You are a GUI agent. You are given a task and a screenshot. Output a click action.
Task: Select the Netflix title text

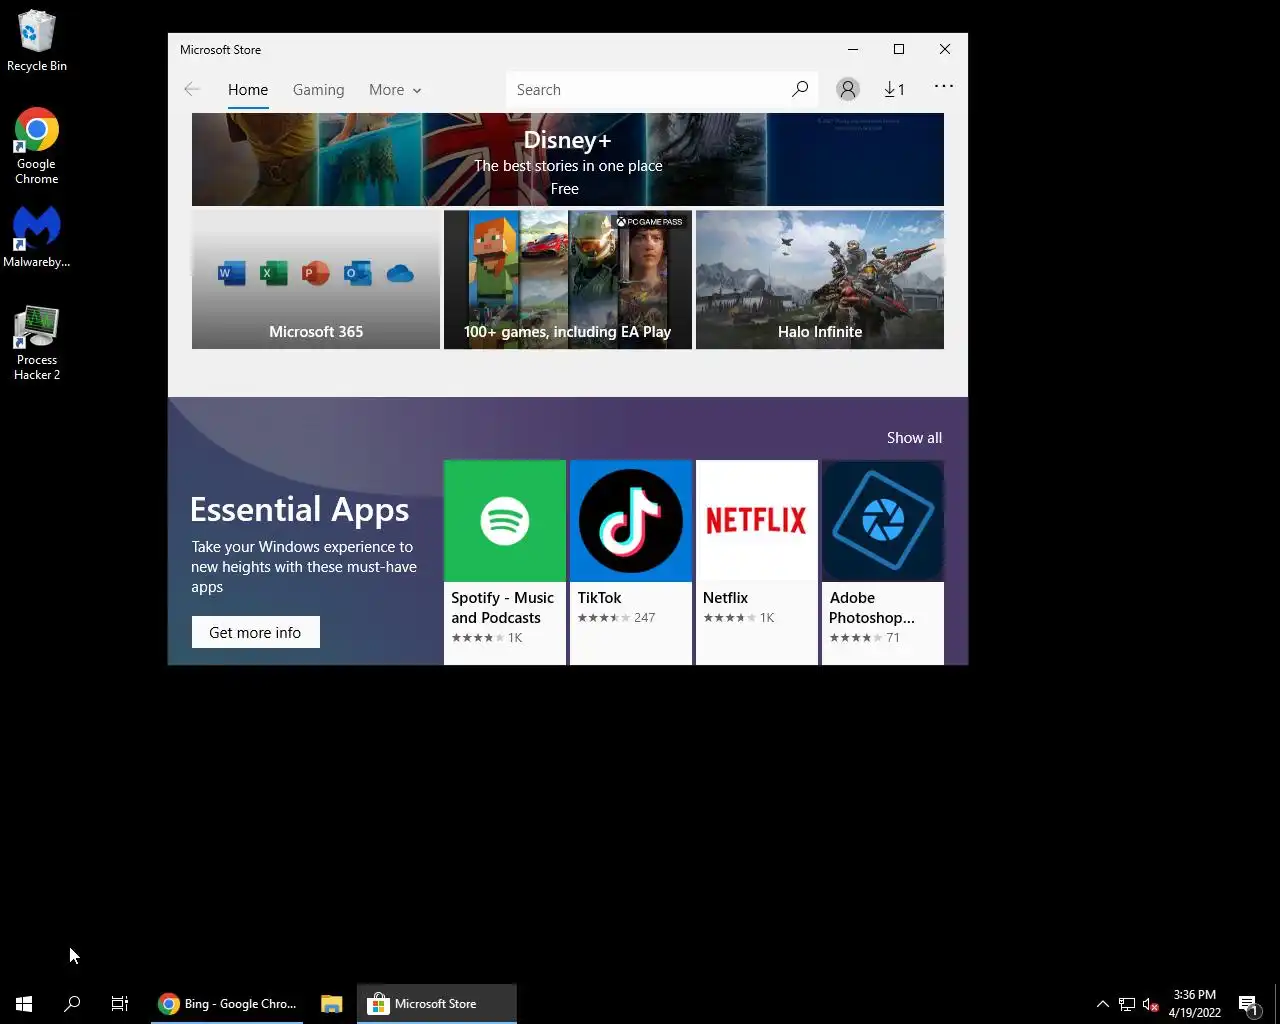coord(726,598)
